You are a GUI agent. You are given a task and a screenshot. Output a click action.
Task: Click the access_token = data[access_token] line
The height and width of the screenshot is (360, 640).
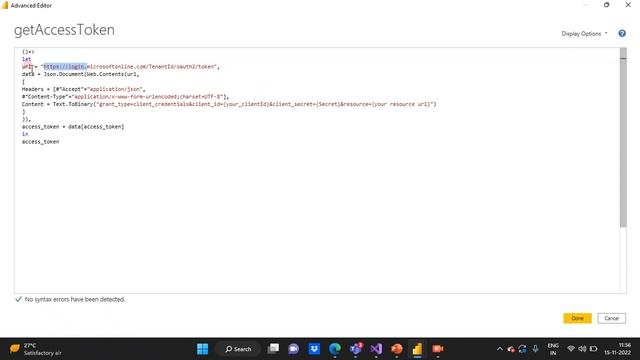point(73,127)
